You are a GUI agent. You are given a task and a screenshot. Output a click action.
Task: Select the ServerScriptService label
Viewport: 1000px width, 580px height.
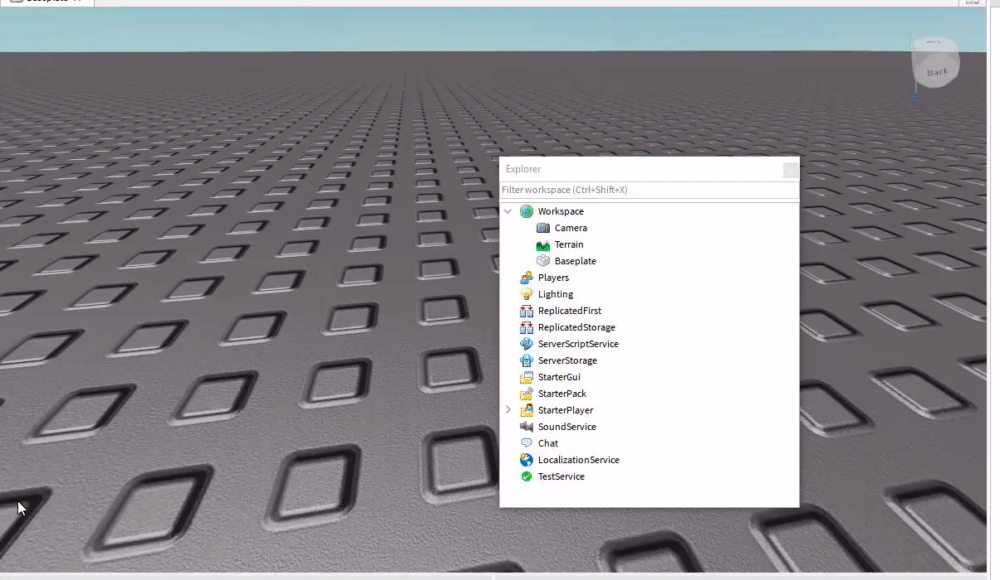coord(578,344)
